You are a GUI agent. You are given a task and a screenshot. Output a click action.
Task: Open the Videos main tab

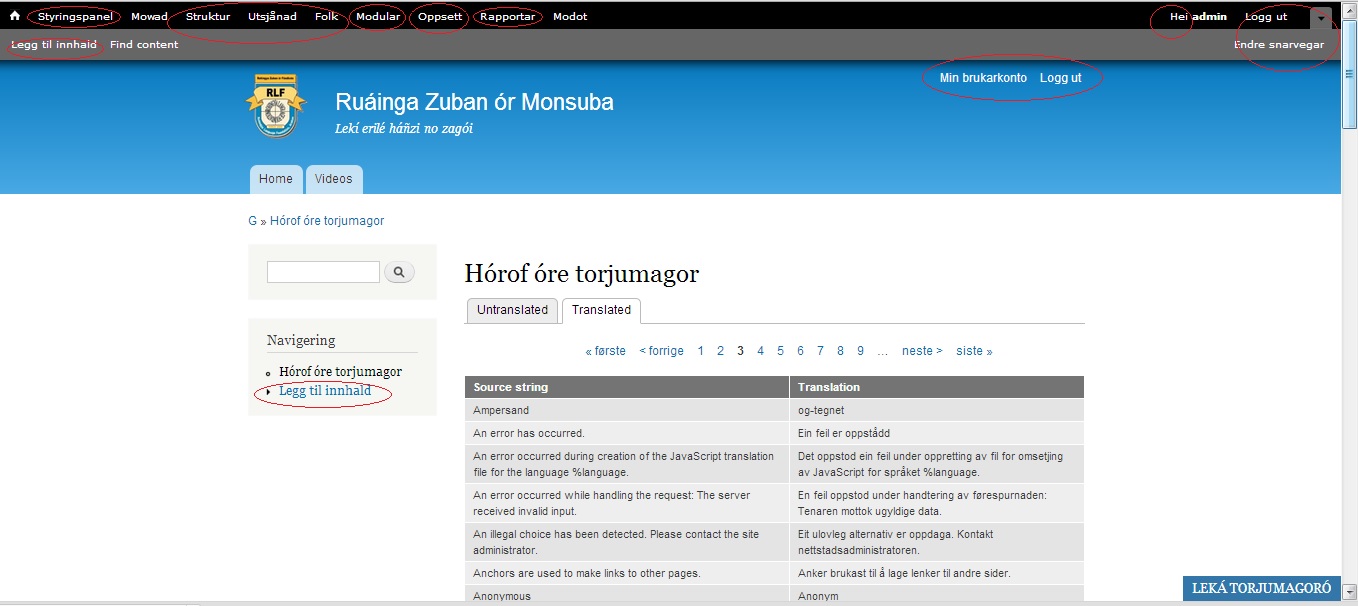click(x=334, y=179)
